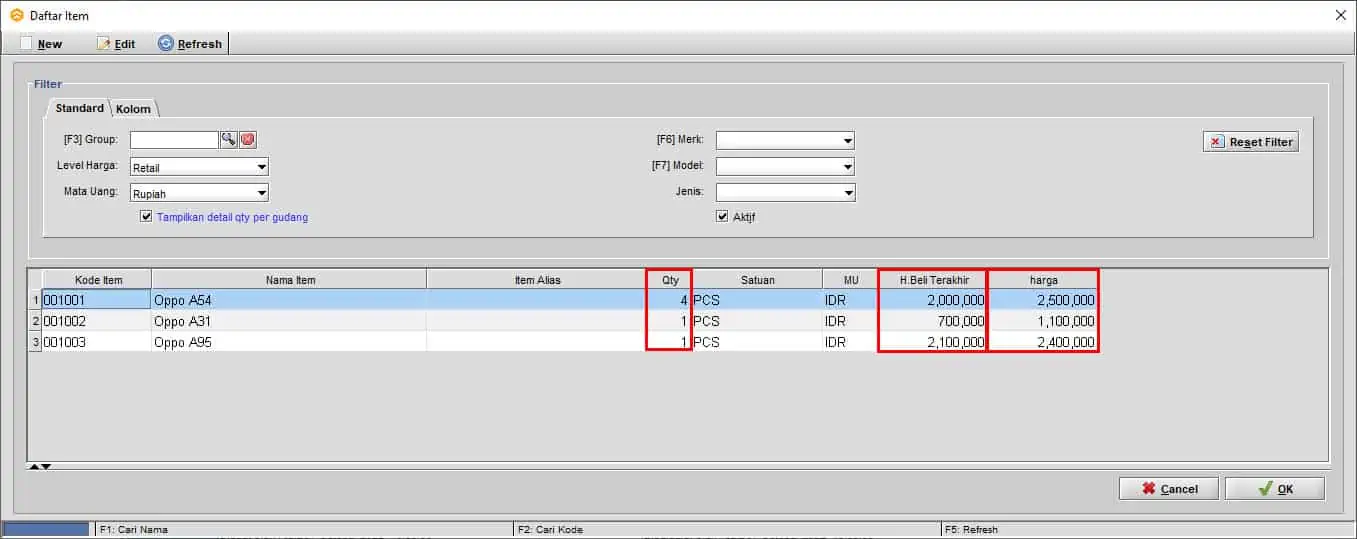Viewport: 1357px width, 539px height.
Task: Open the Merk dropdown
Action: (x=785, y=140)
